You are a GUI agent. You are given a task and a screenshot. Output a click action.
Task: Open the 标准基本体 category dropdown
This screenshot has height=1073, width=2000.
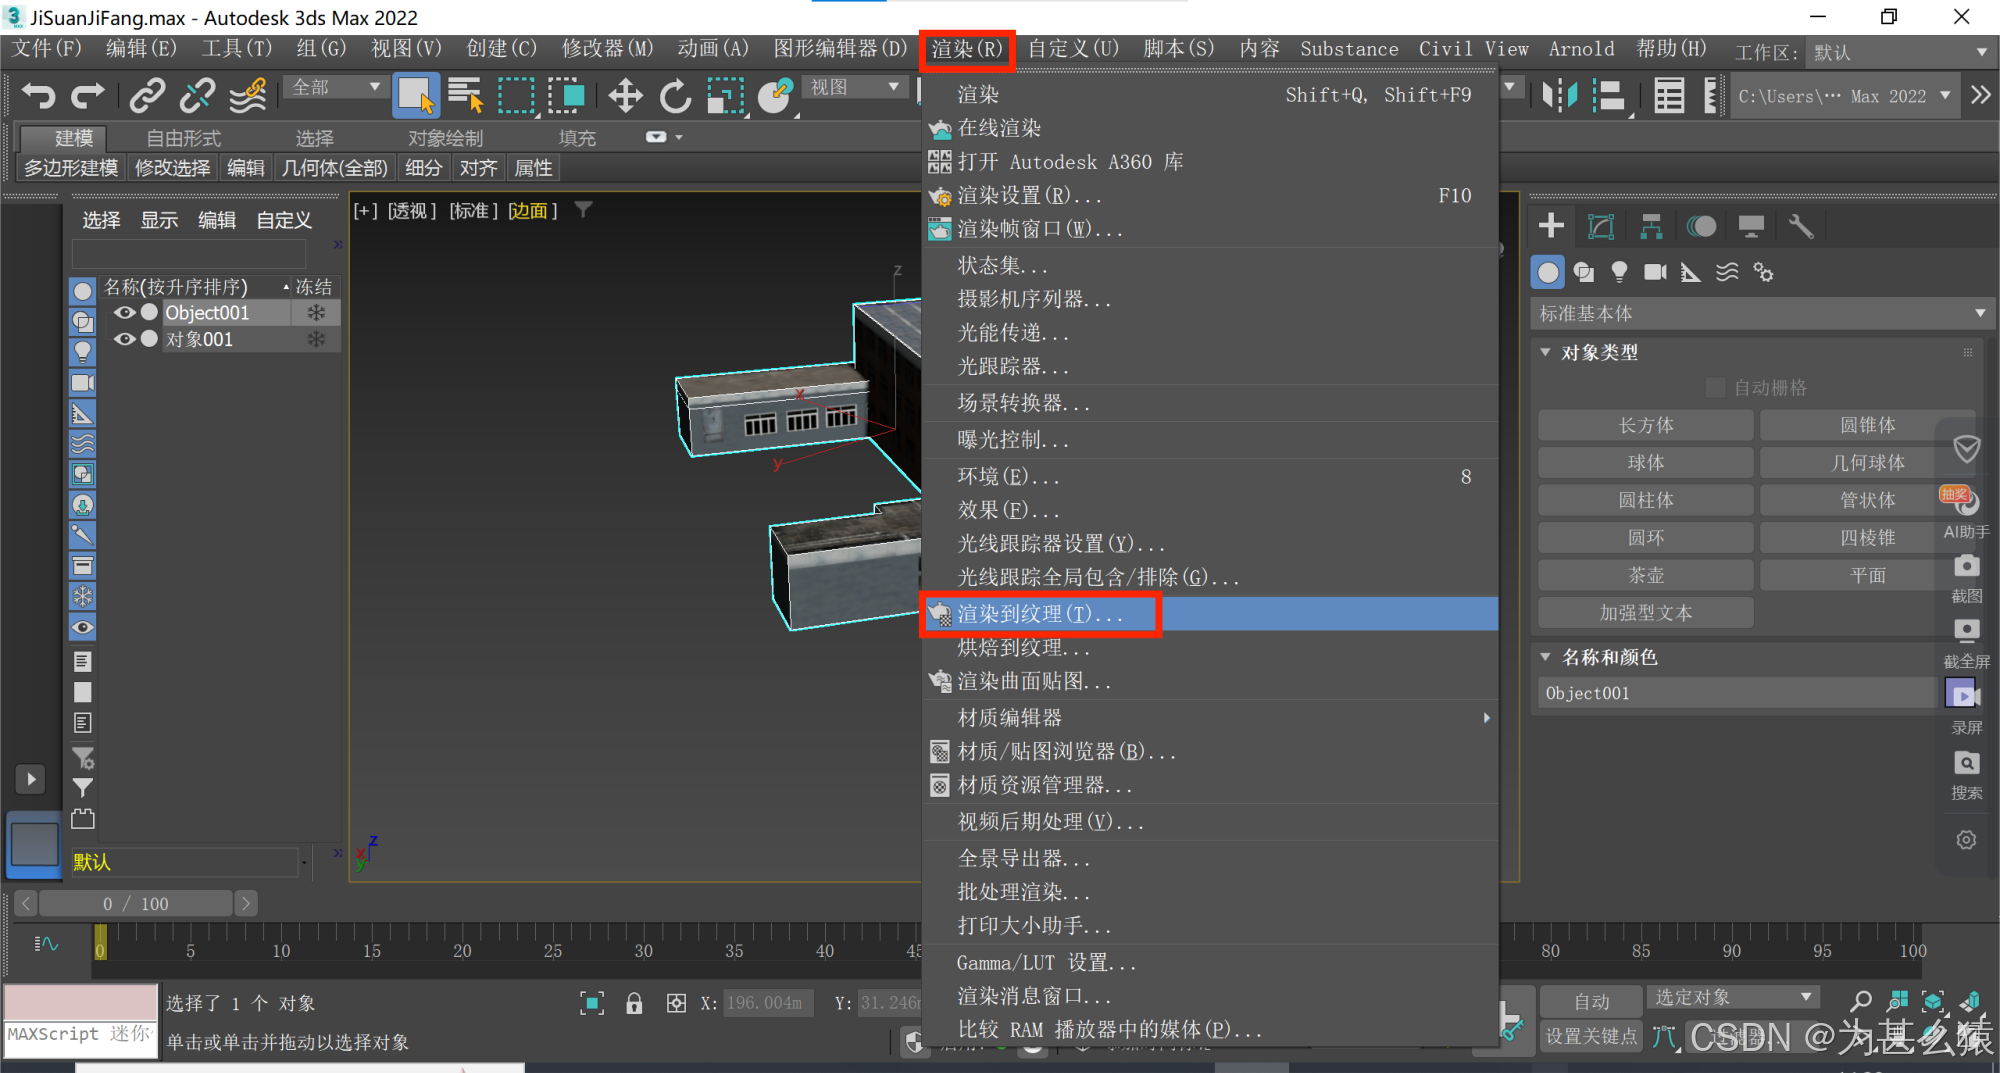(1762, 313)
